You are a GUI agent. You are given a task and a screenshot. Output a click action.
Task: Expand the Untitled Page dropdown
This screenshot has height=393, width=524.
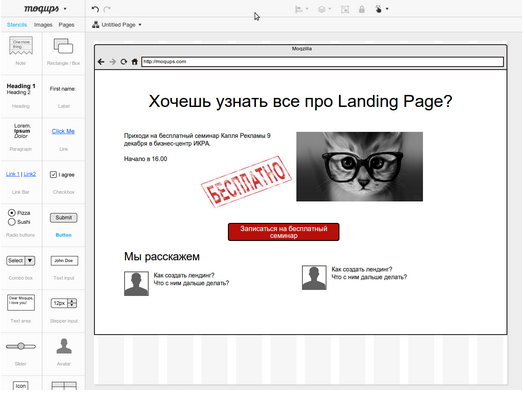(140, 25)
